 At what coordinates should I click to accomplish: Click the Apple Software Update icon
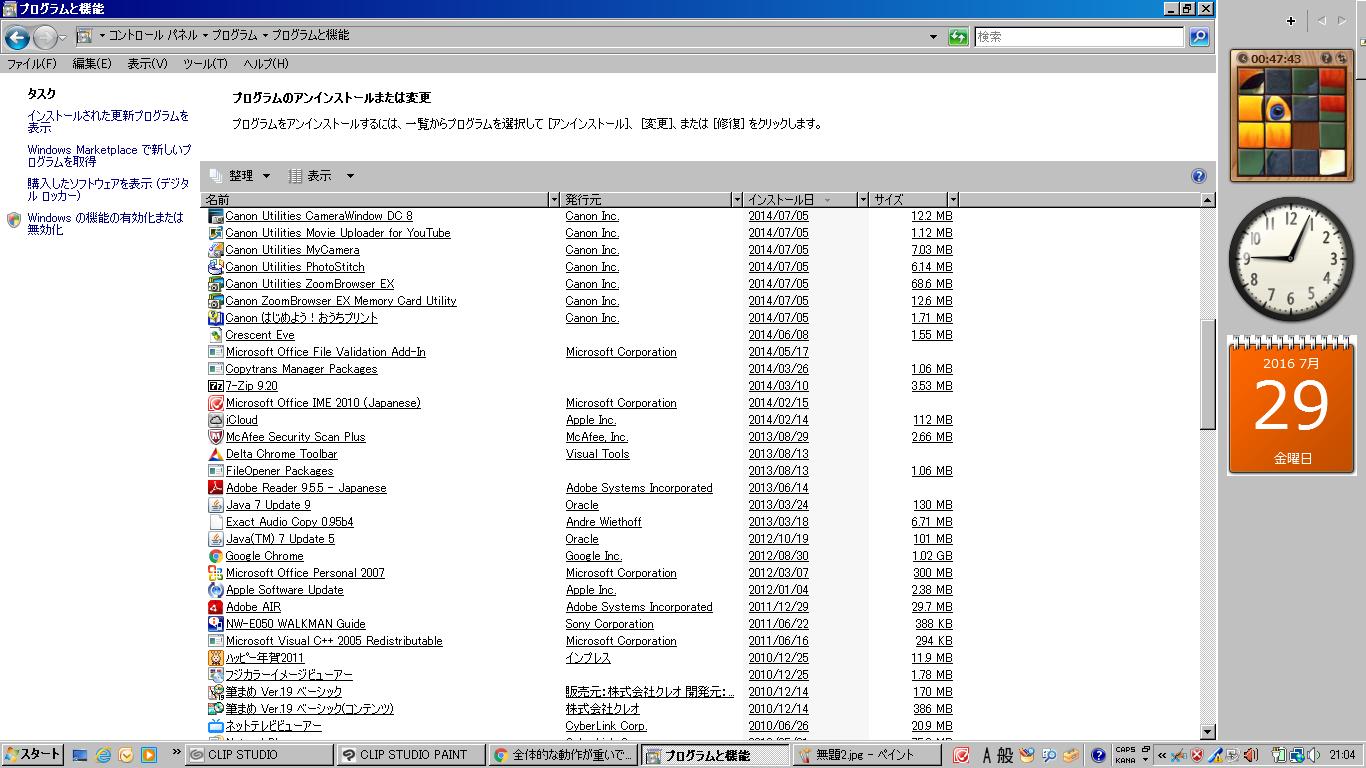(215, 590)
